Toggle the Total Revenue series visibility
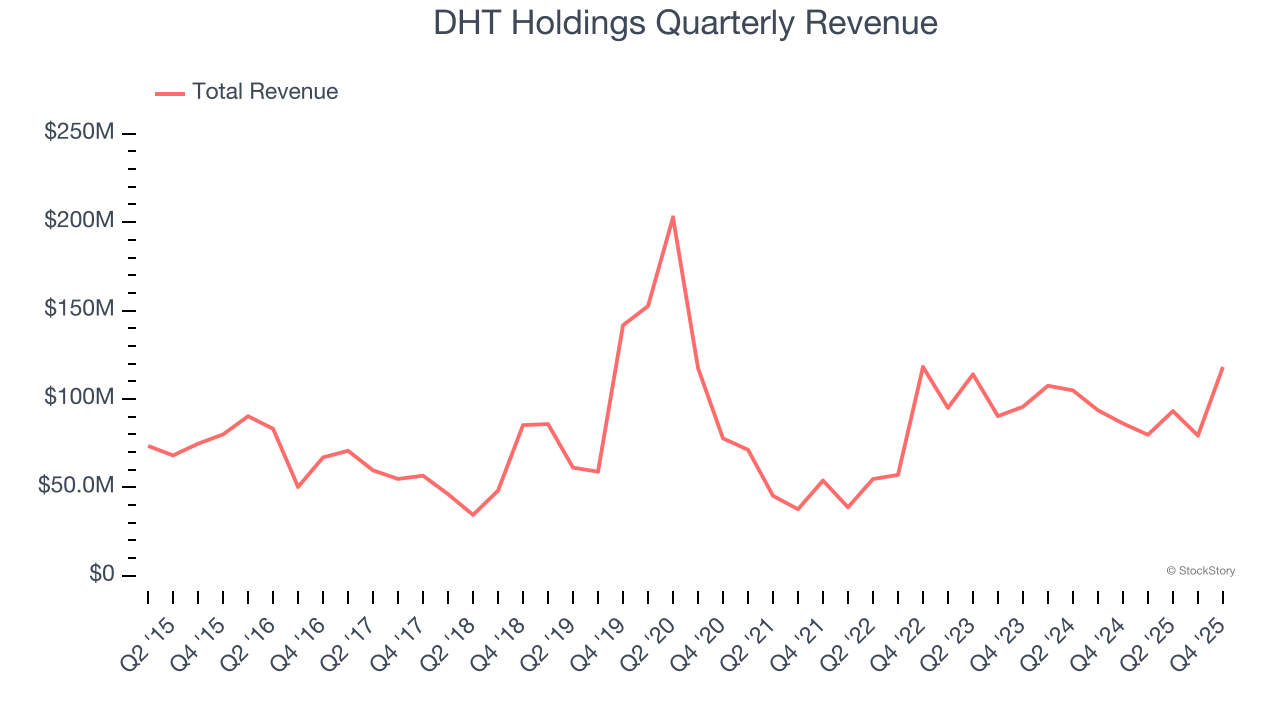 pyautogui.click(x=247, y=91)
